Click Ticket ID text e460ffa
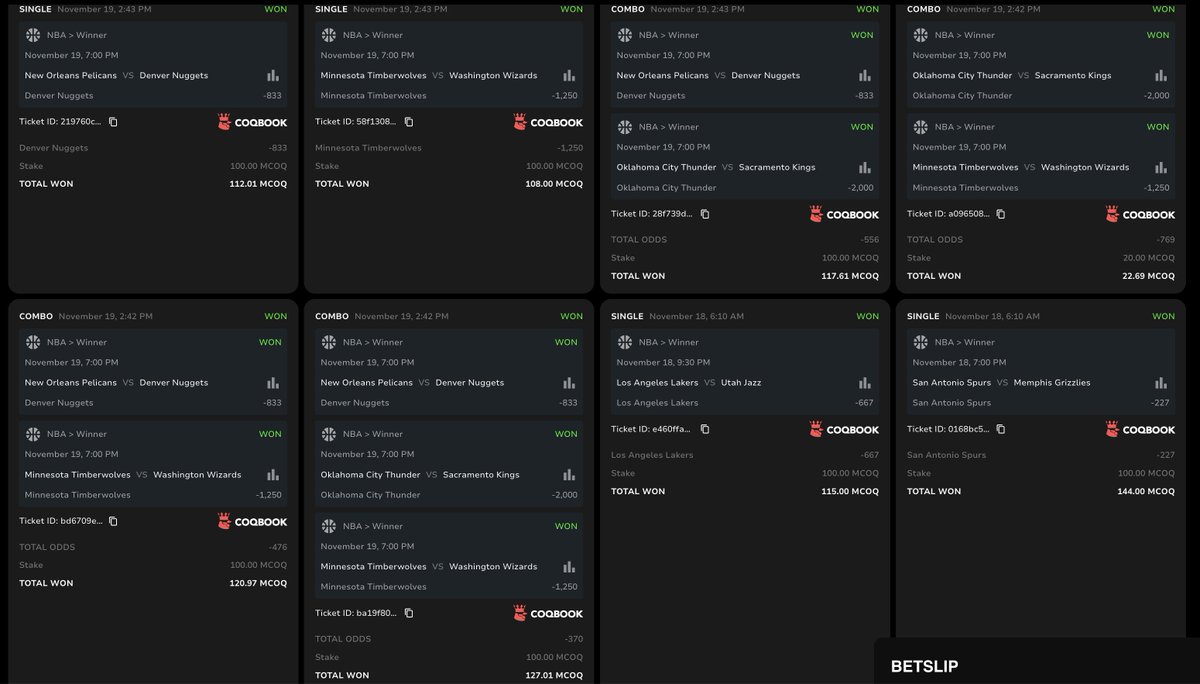Screen dimensions: 1200x684 pyautogui.click(x=651, y=429)
